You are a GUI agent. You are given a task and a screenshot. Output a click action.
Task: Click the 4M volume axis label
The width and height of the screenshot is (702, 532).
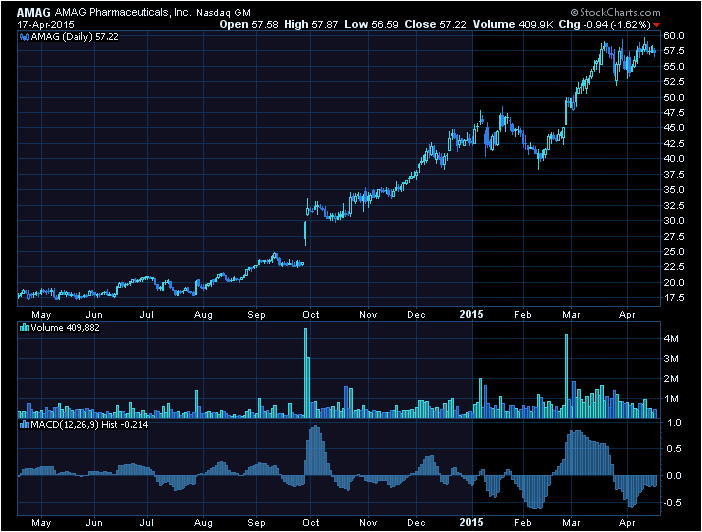click(671, 339)
